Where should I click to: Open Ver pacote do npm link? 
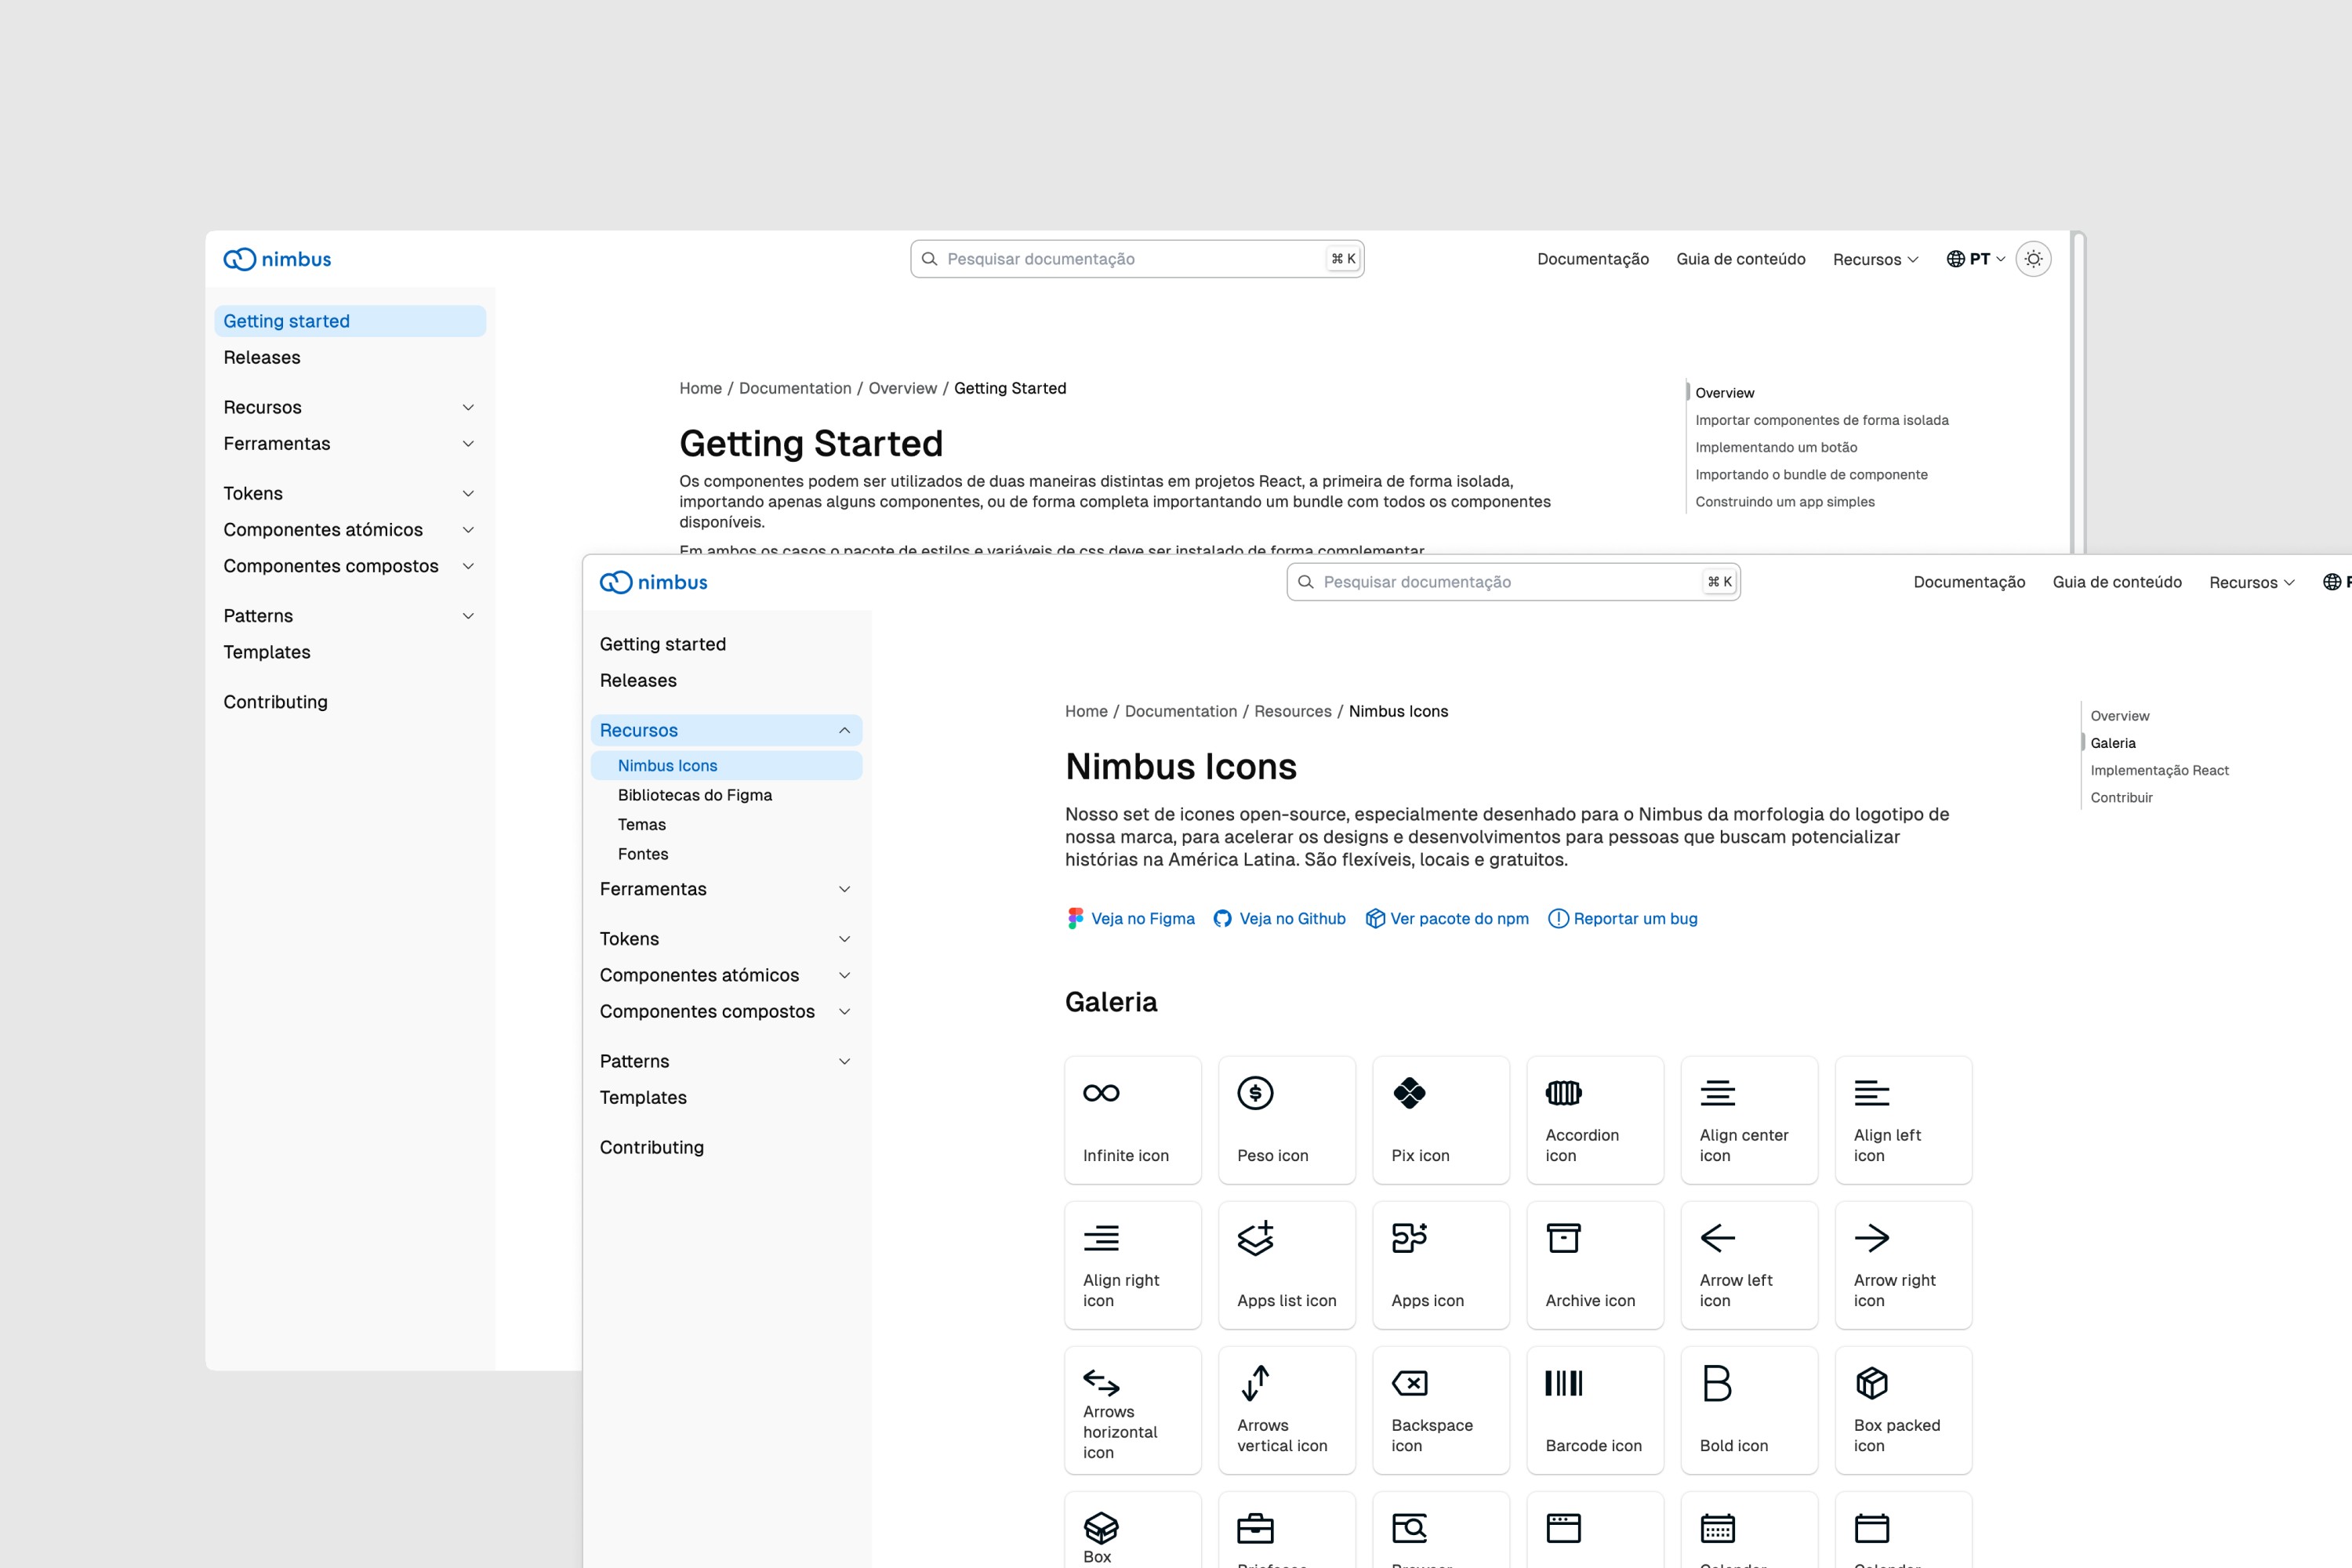[x=1447, y=918]
